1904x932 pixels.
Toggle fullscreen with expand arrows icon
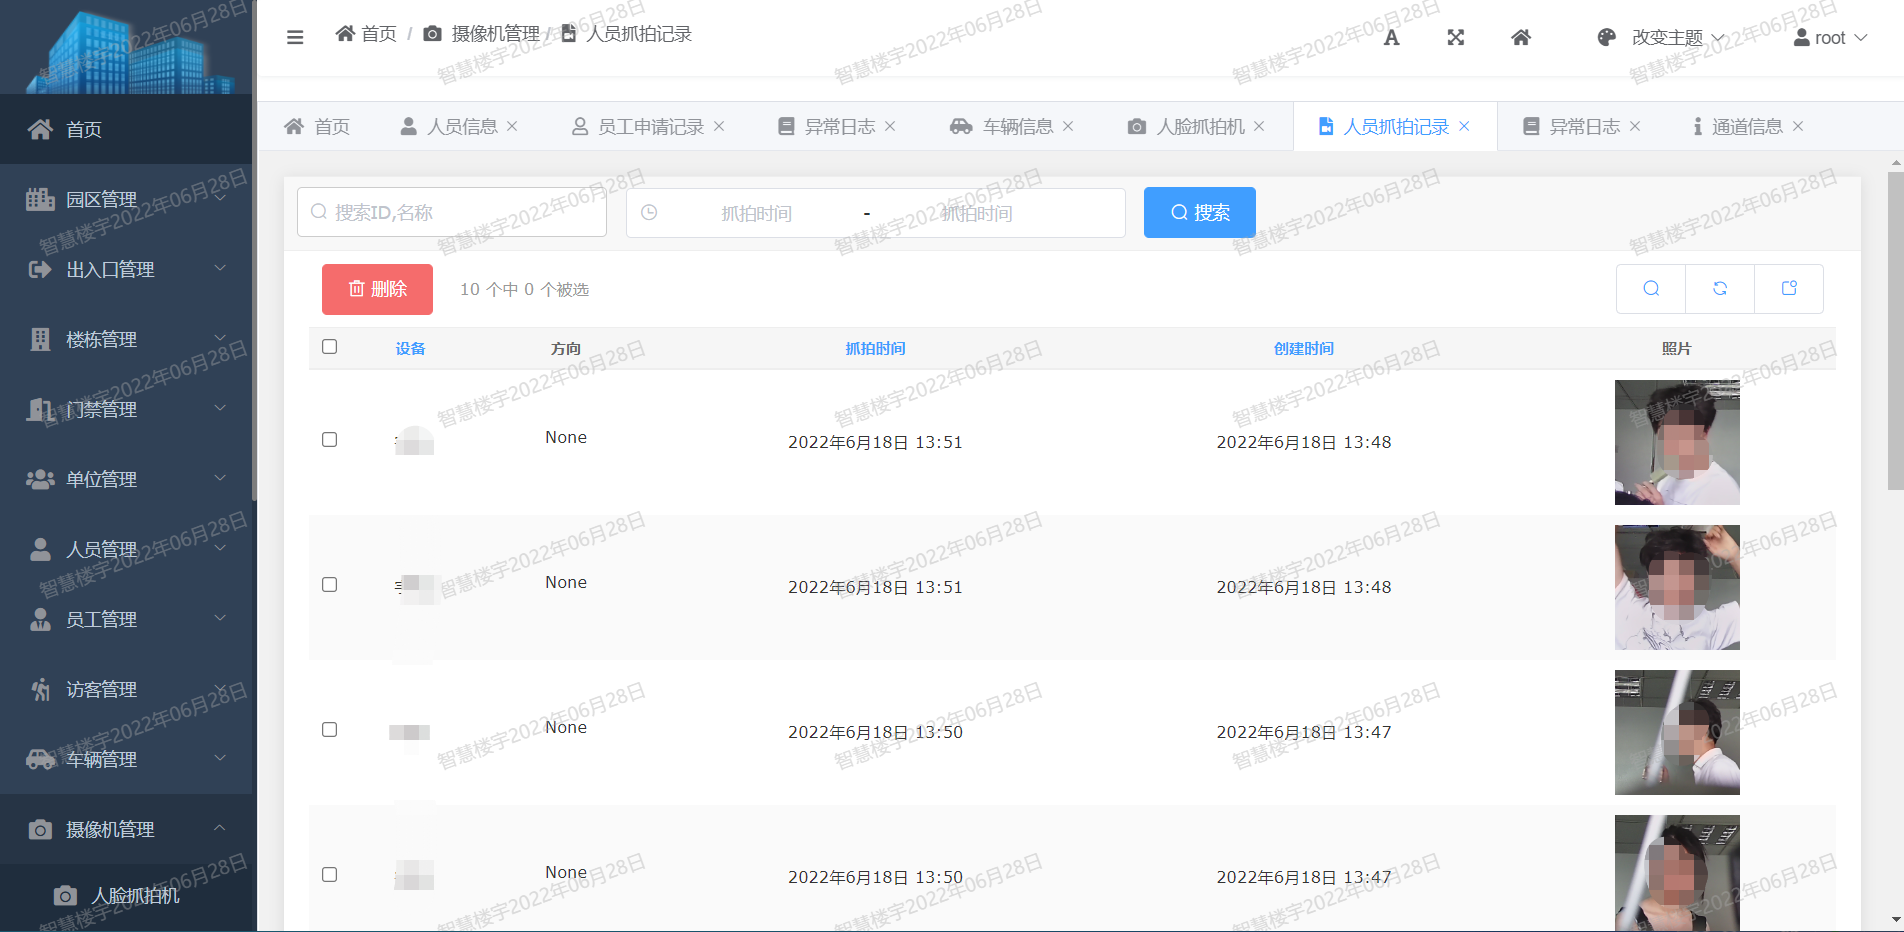coord(1456,38)
